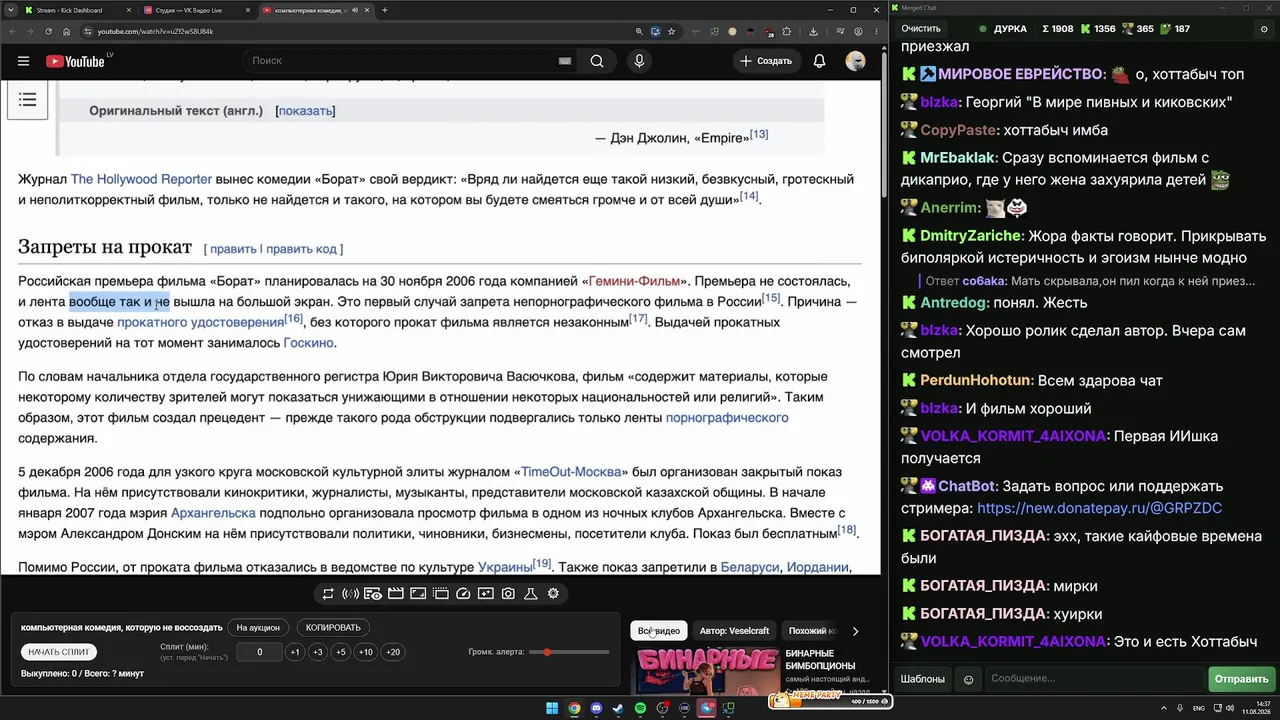This screenshot has width=1280, height=720.
Task: Take a screenshot with the camera icon
Action: pyautogui.click(x=508, y=594)
